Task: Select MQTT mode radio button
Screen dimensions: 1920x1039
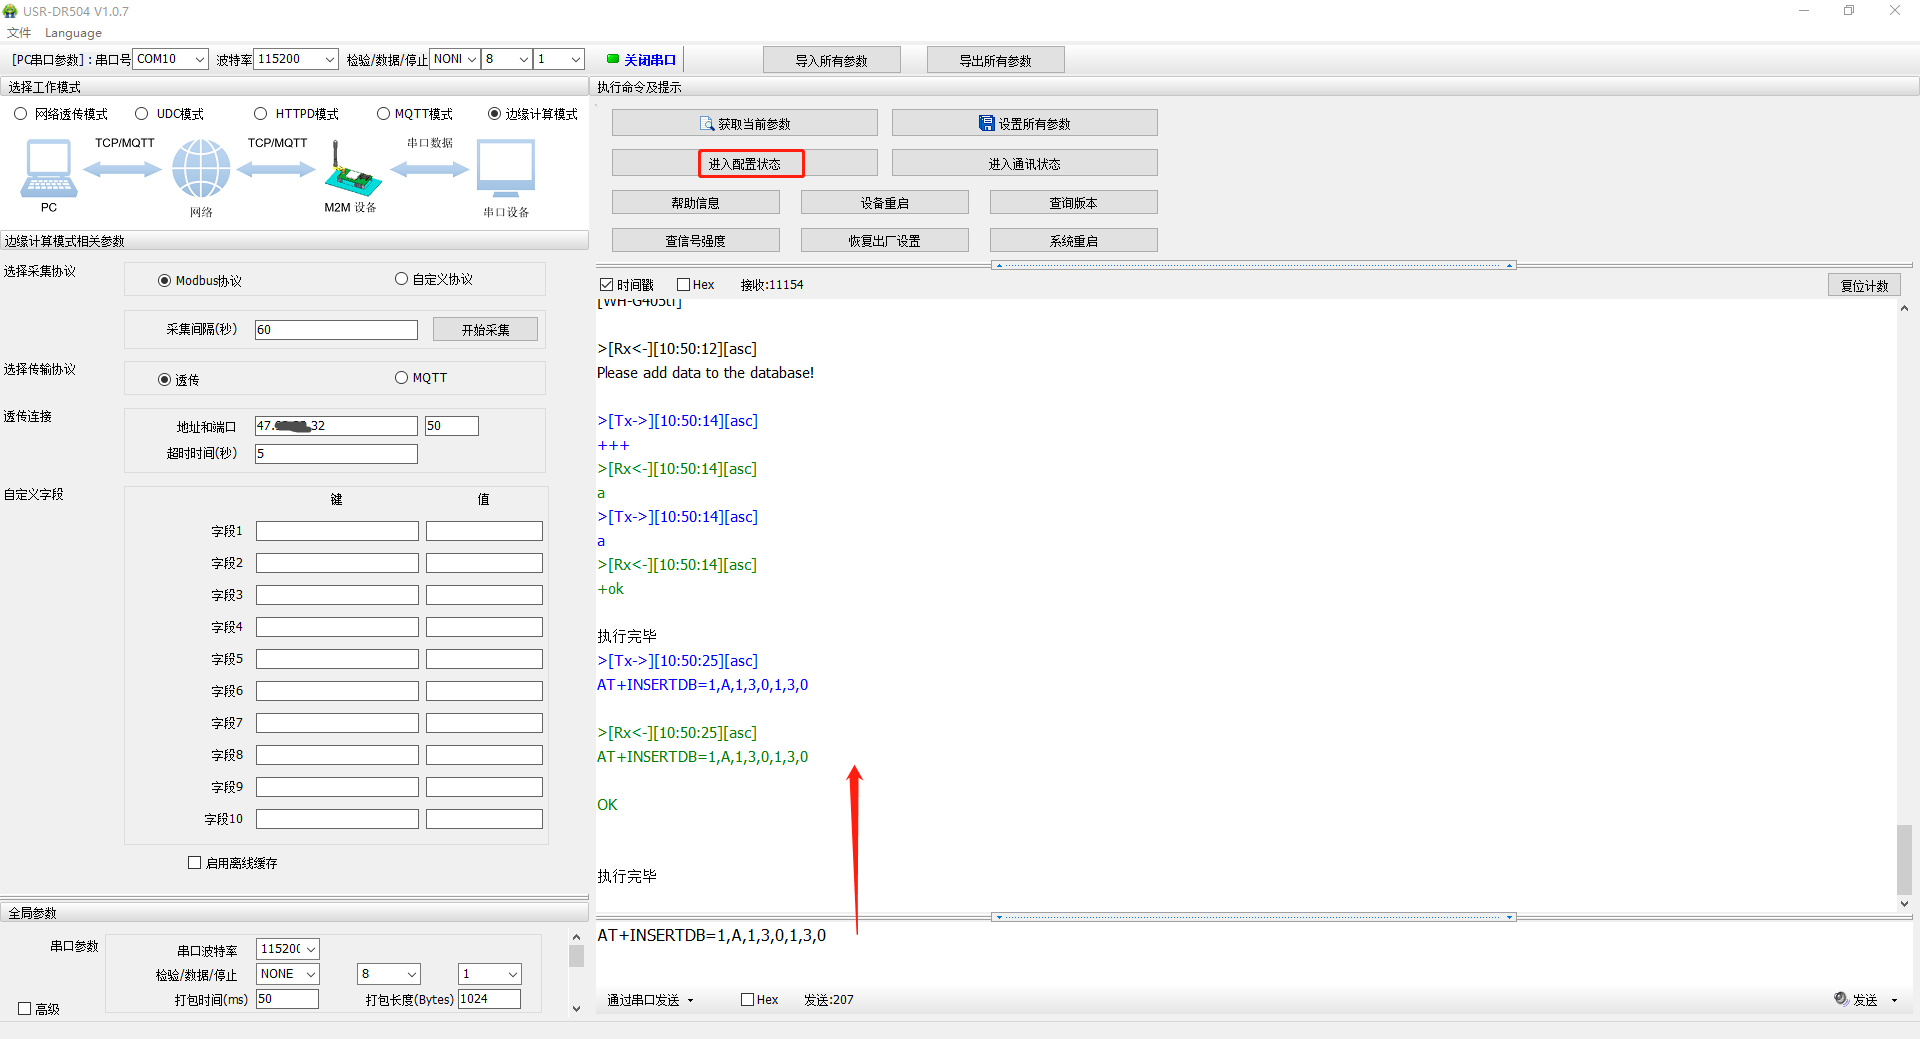Action: tap(383, 114)
